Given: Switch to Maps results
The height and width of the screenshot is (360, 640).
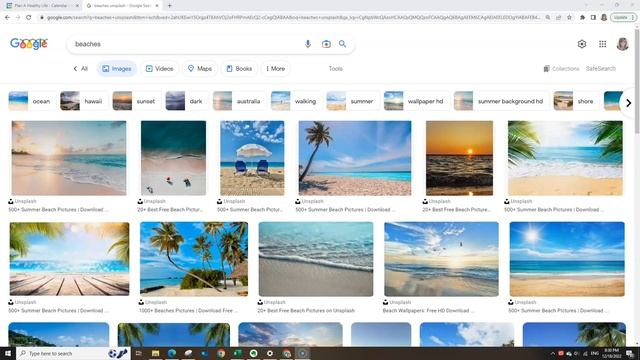Looking at the screenshot, I should pyautogui.click(x=200, y=69).
